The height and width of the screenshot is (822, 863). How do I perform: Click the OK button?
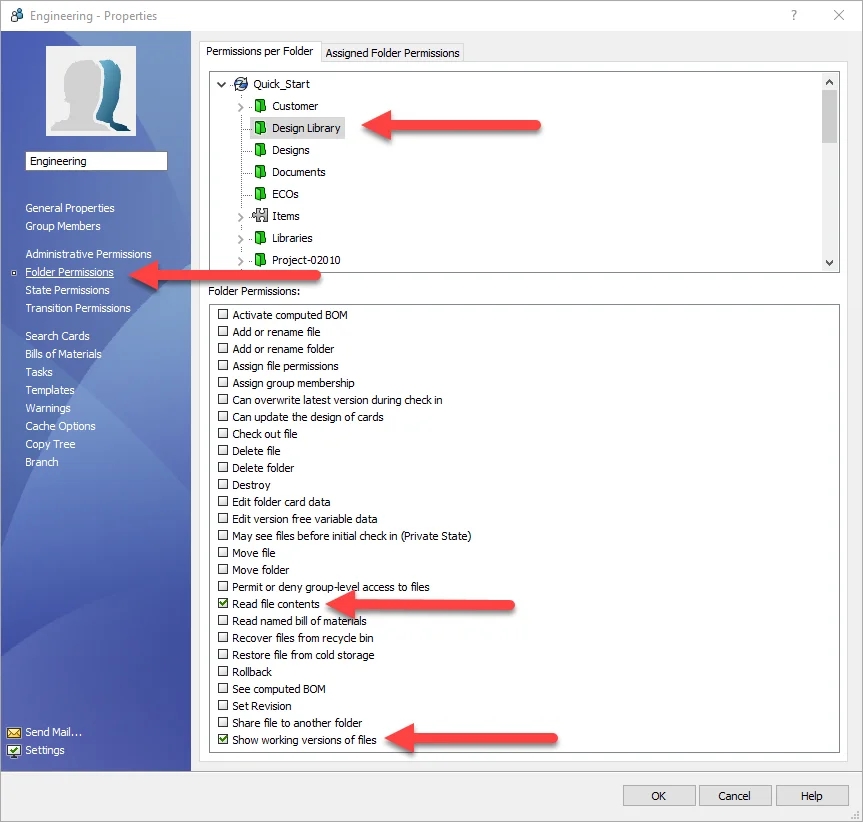point(659,796)
